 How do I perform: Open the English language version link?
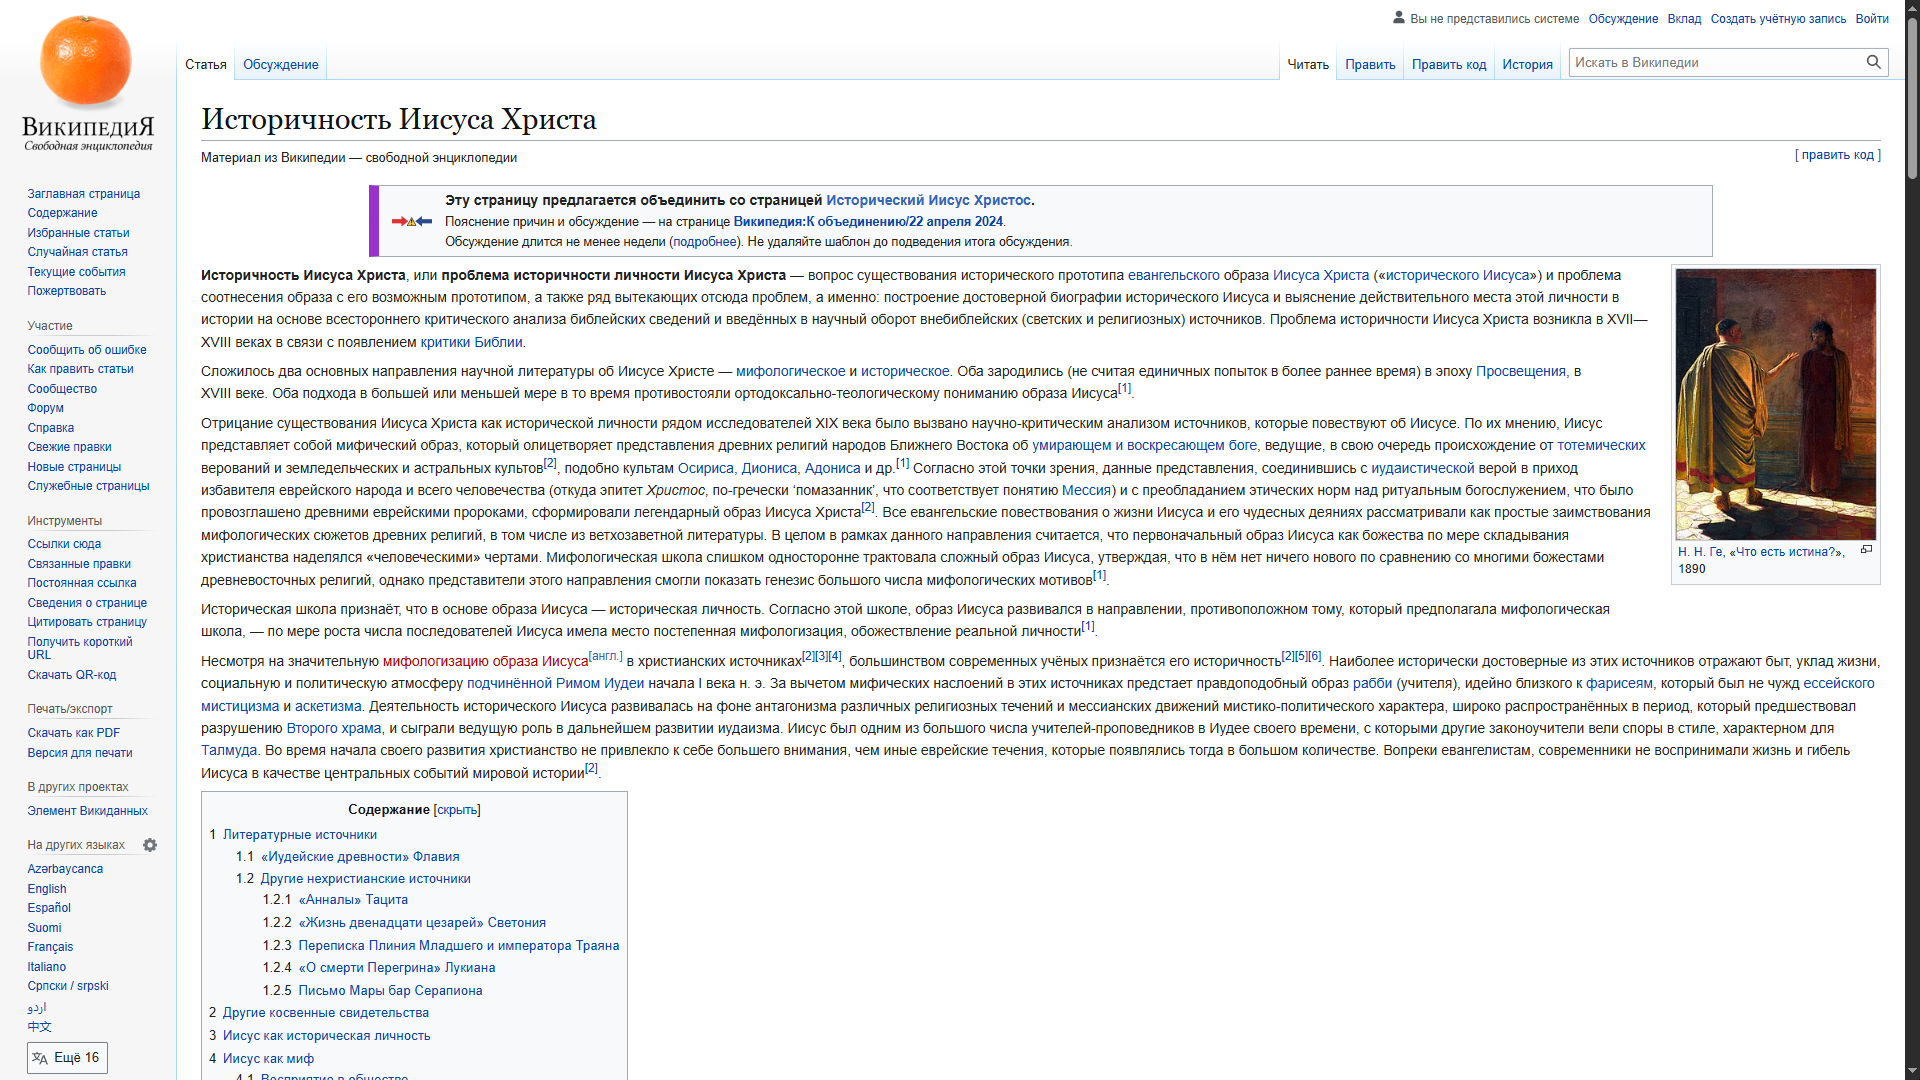(x=47, y=888)
